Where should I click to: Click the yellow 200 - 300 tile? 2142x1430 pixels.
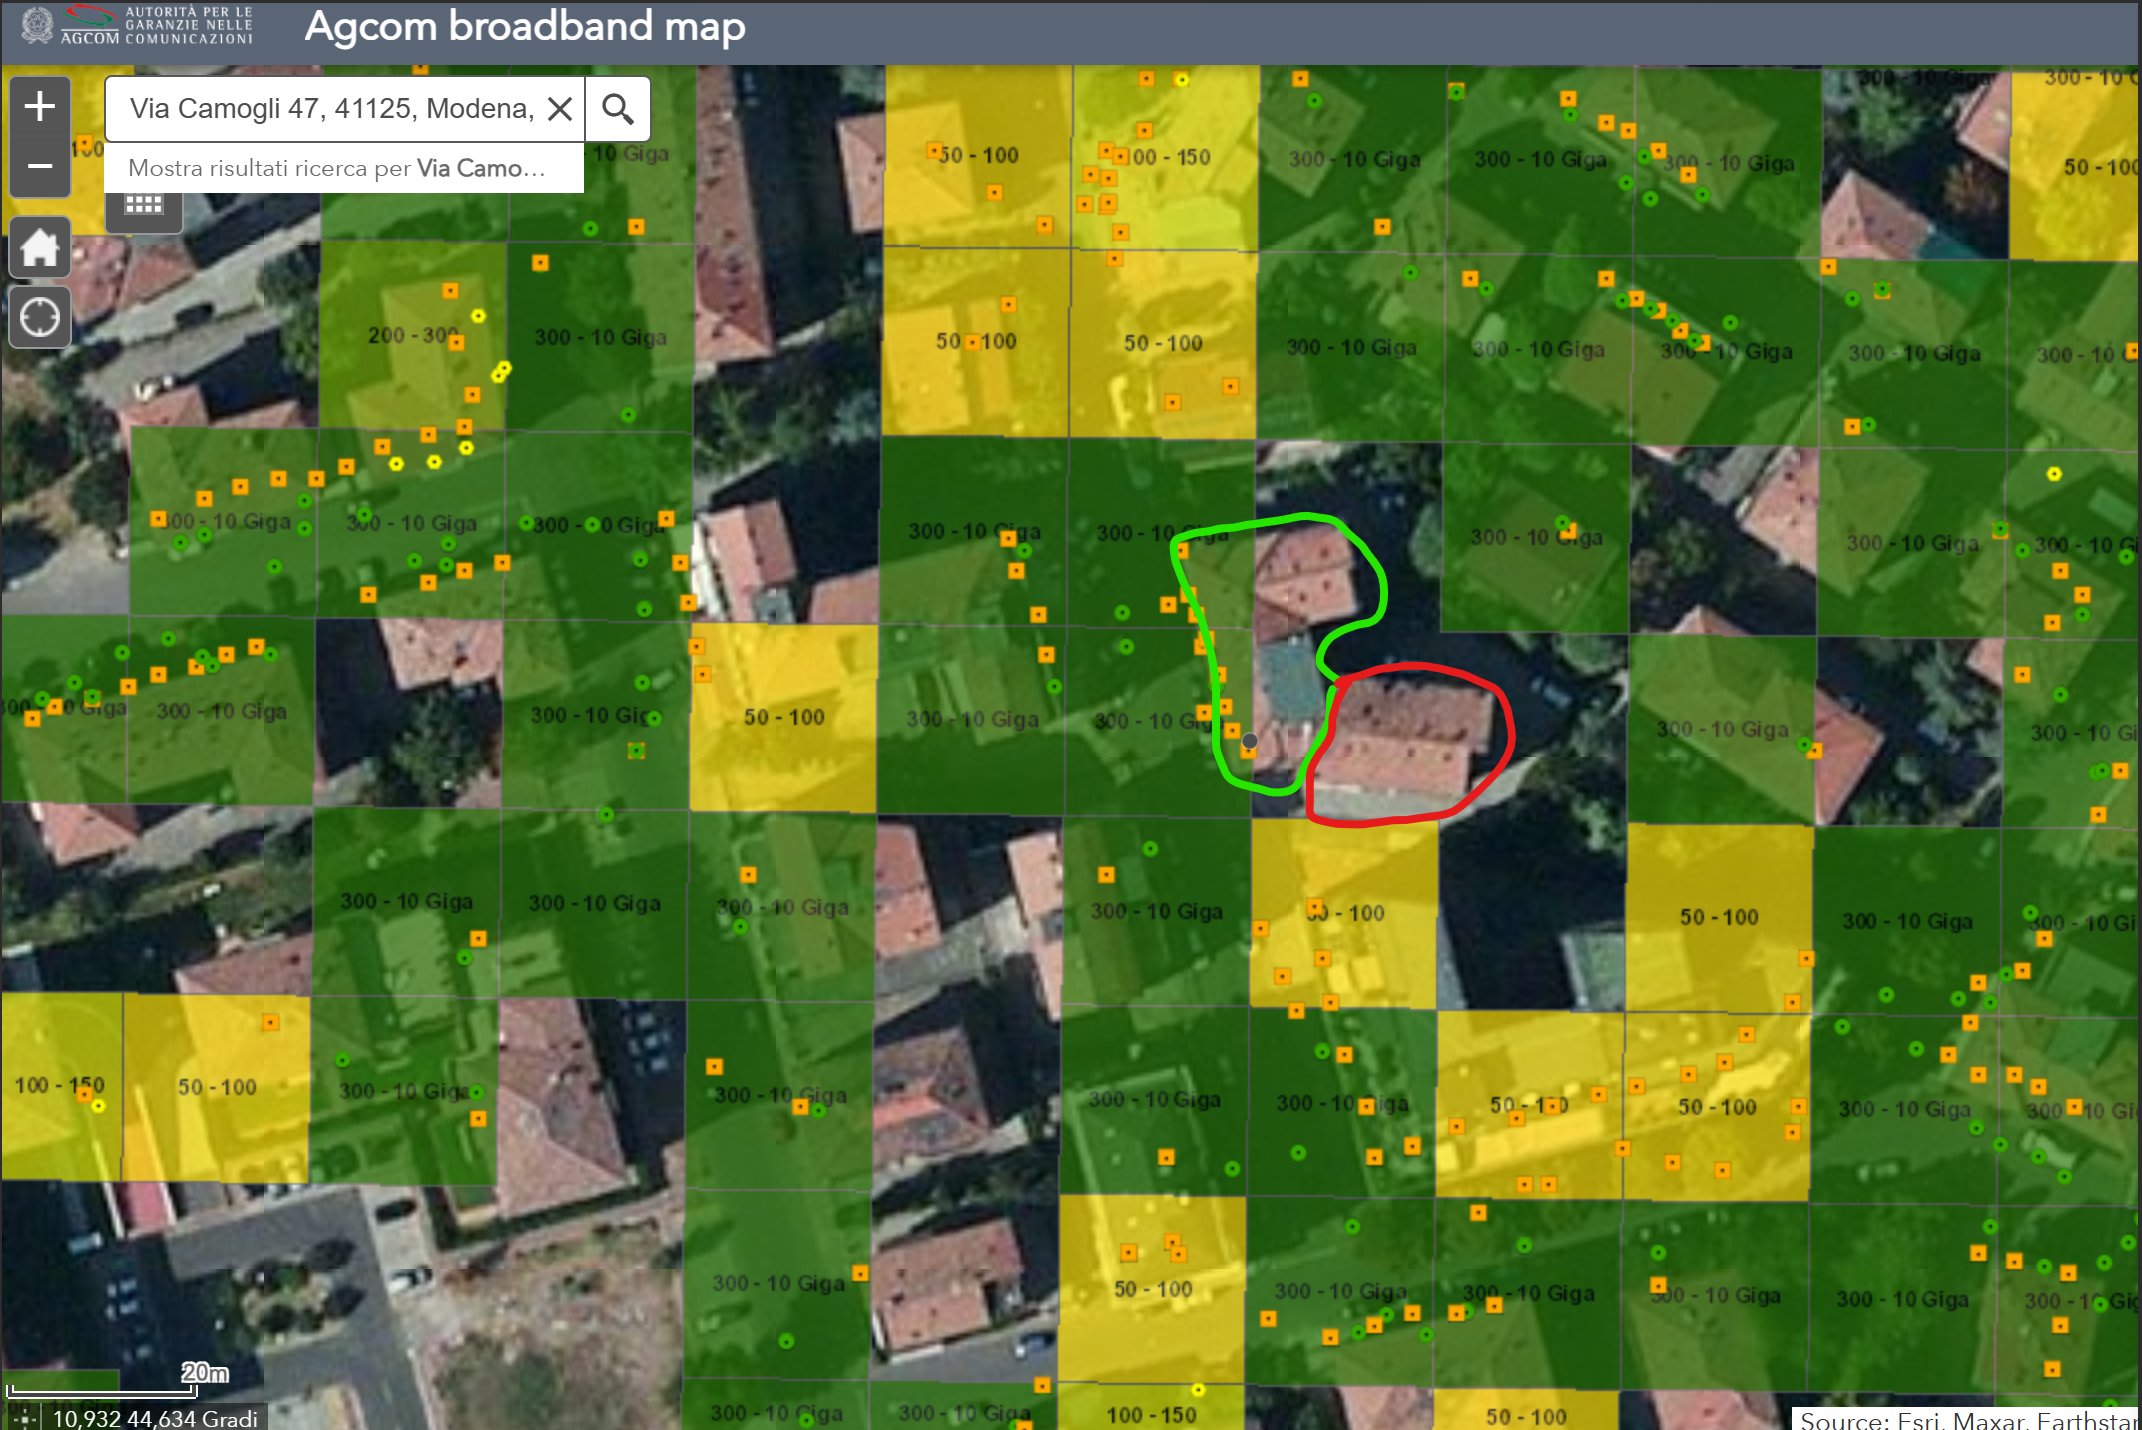point(412,336)
